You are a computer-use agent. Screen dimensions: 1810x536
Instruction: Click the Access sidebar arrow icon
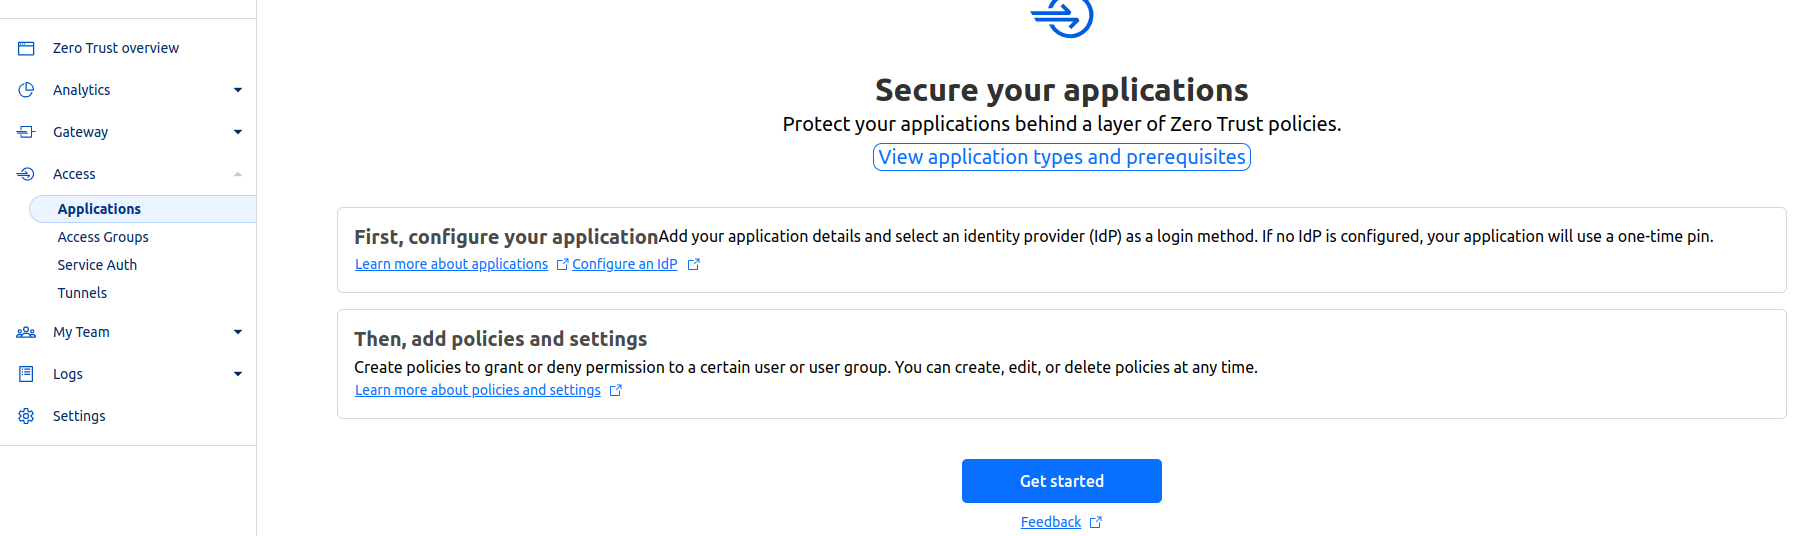click(x=26, y=174)
